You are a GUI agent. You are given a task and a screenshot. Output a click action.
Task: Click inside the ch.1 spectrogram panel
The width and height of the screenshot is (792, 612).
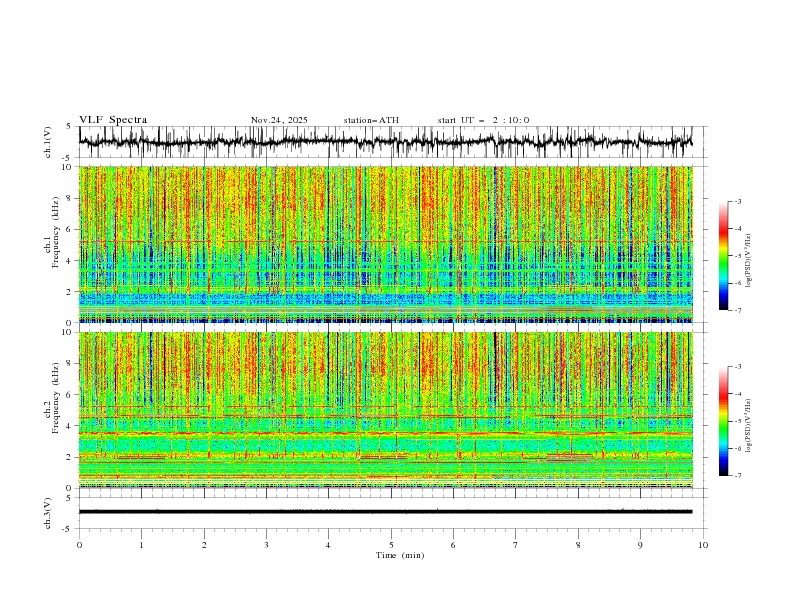(x=385, y=244)
